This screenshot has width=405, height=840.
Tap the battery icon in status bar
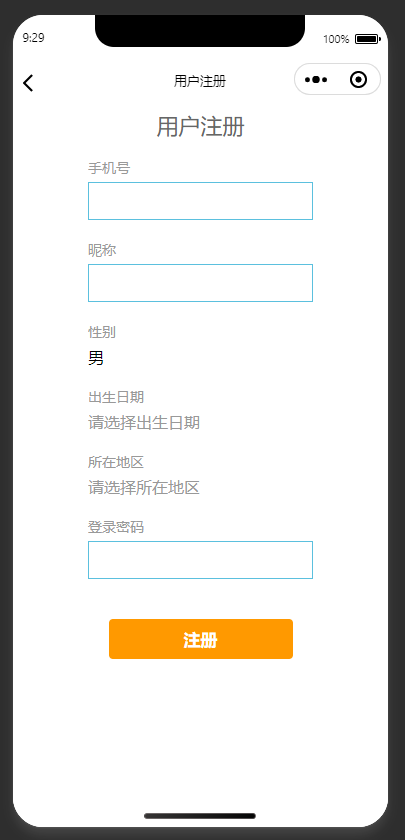368,39
